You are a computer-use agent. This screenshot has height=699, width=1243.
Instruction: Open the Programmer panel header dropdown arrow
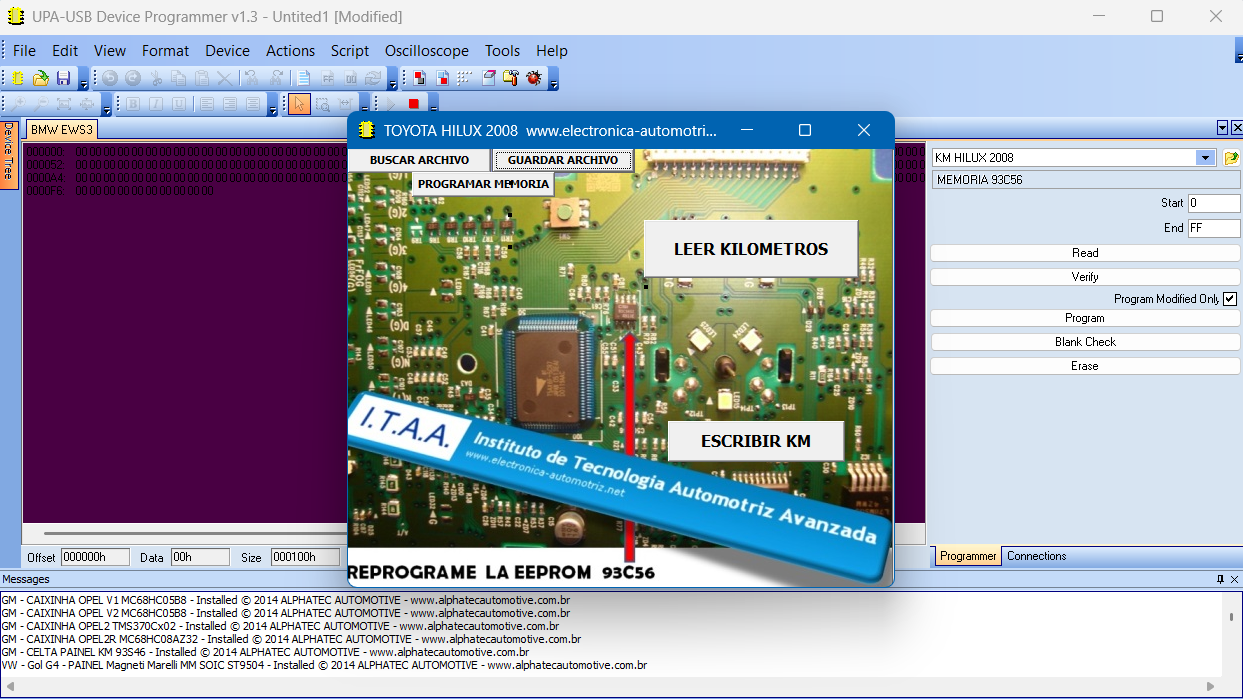coord(1222,128)
